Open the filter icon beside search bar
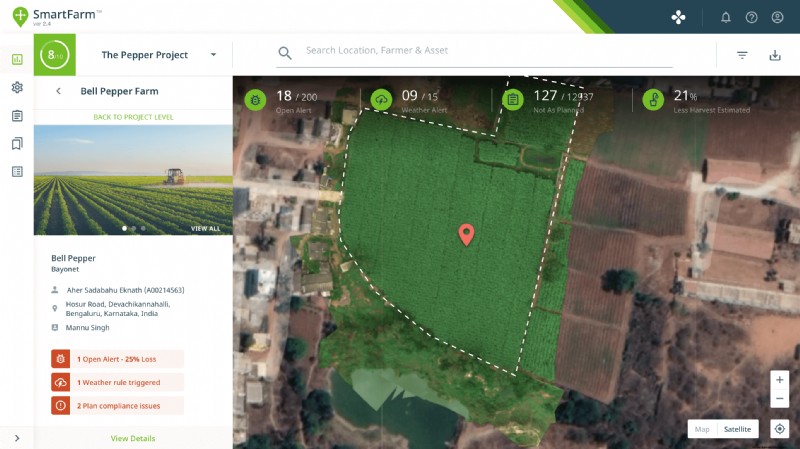 coord(743,55)
